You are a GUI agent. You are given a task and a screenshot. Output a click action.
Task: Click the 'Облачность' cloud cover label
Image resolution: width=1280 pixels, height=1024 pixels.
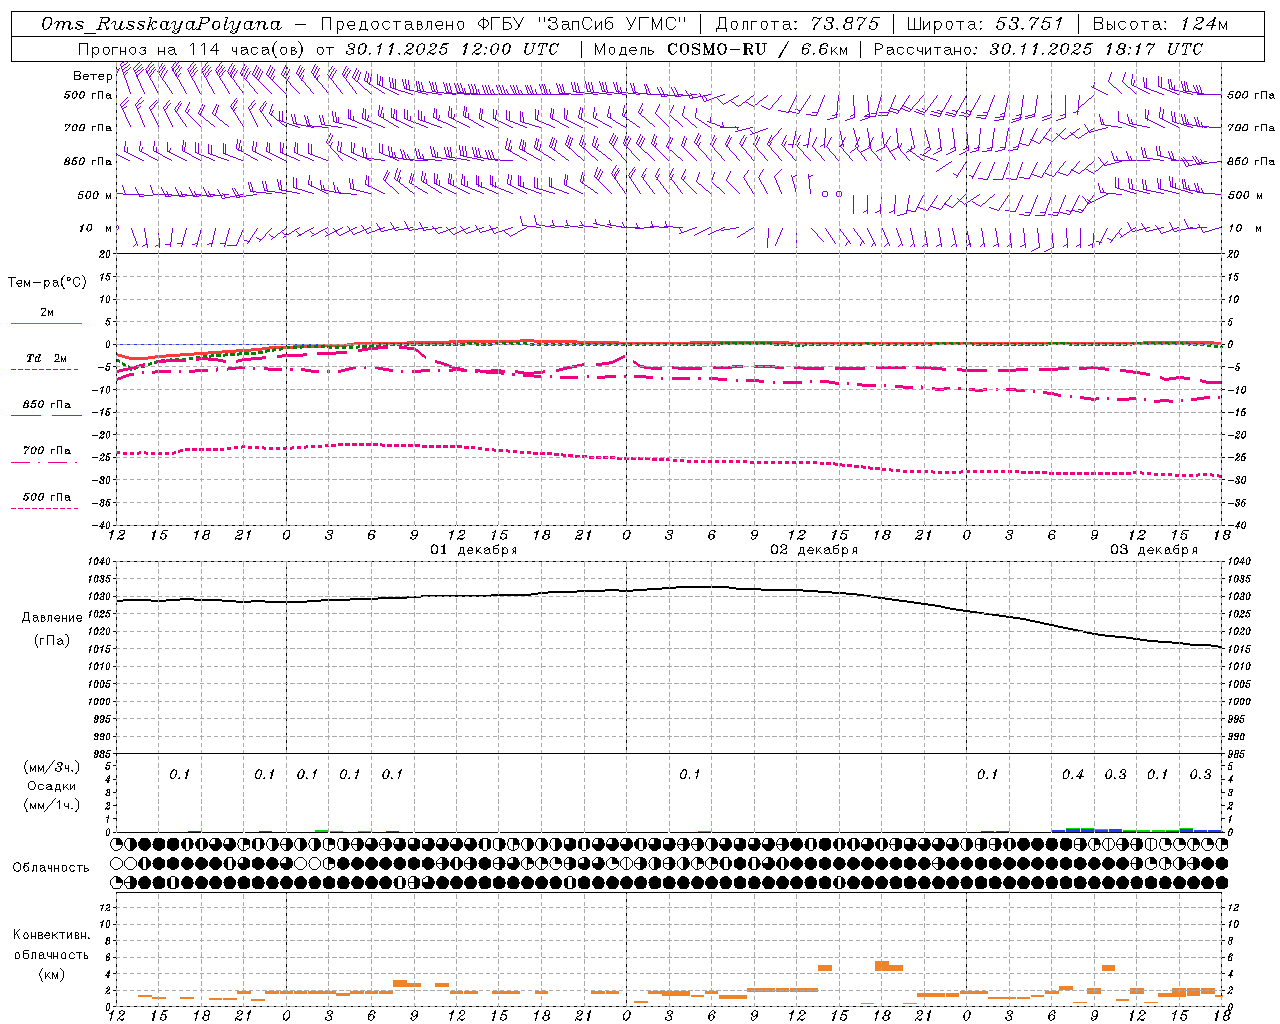[51, 868]
